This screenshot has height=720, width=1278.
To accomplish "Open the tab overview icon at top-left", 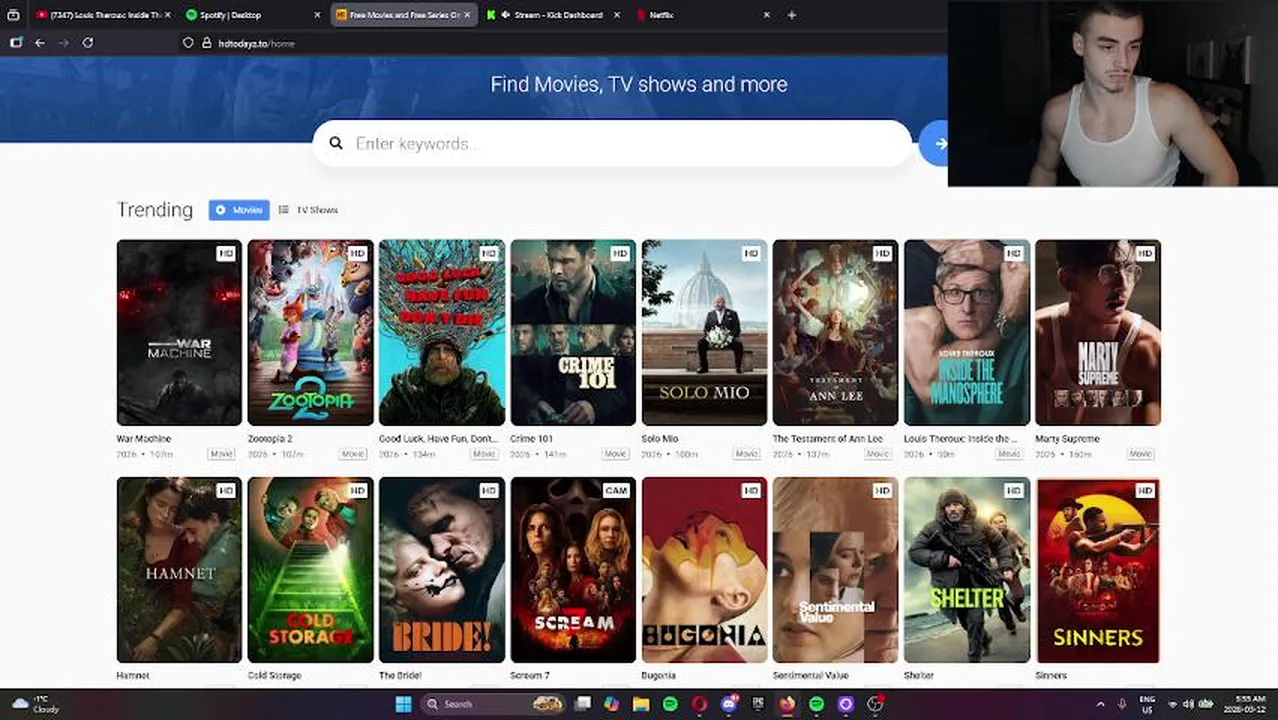I will pos(14,15).
